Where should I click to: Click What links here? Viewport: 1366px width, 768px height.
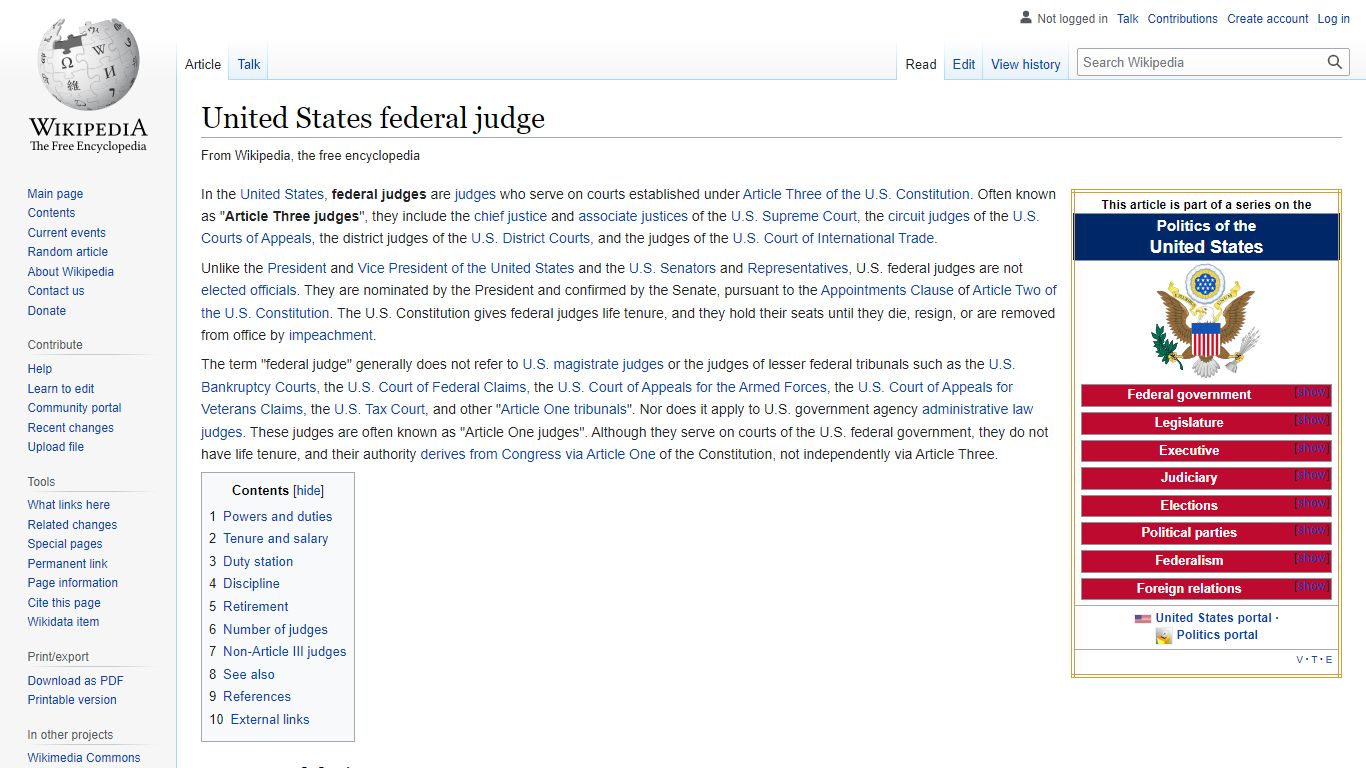(69, 505)
